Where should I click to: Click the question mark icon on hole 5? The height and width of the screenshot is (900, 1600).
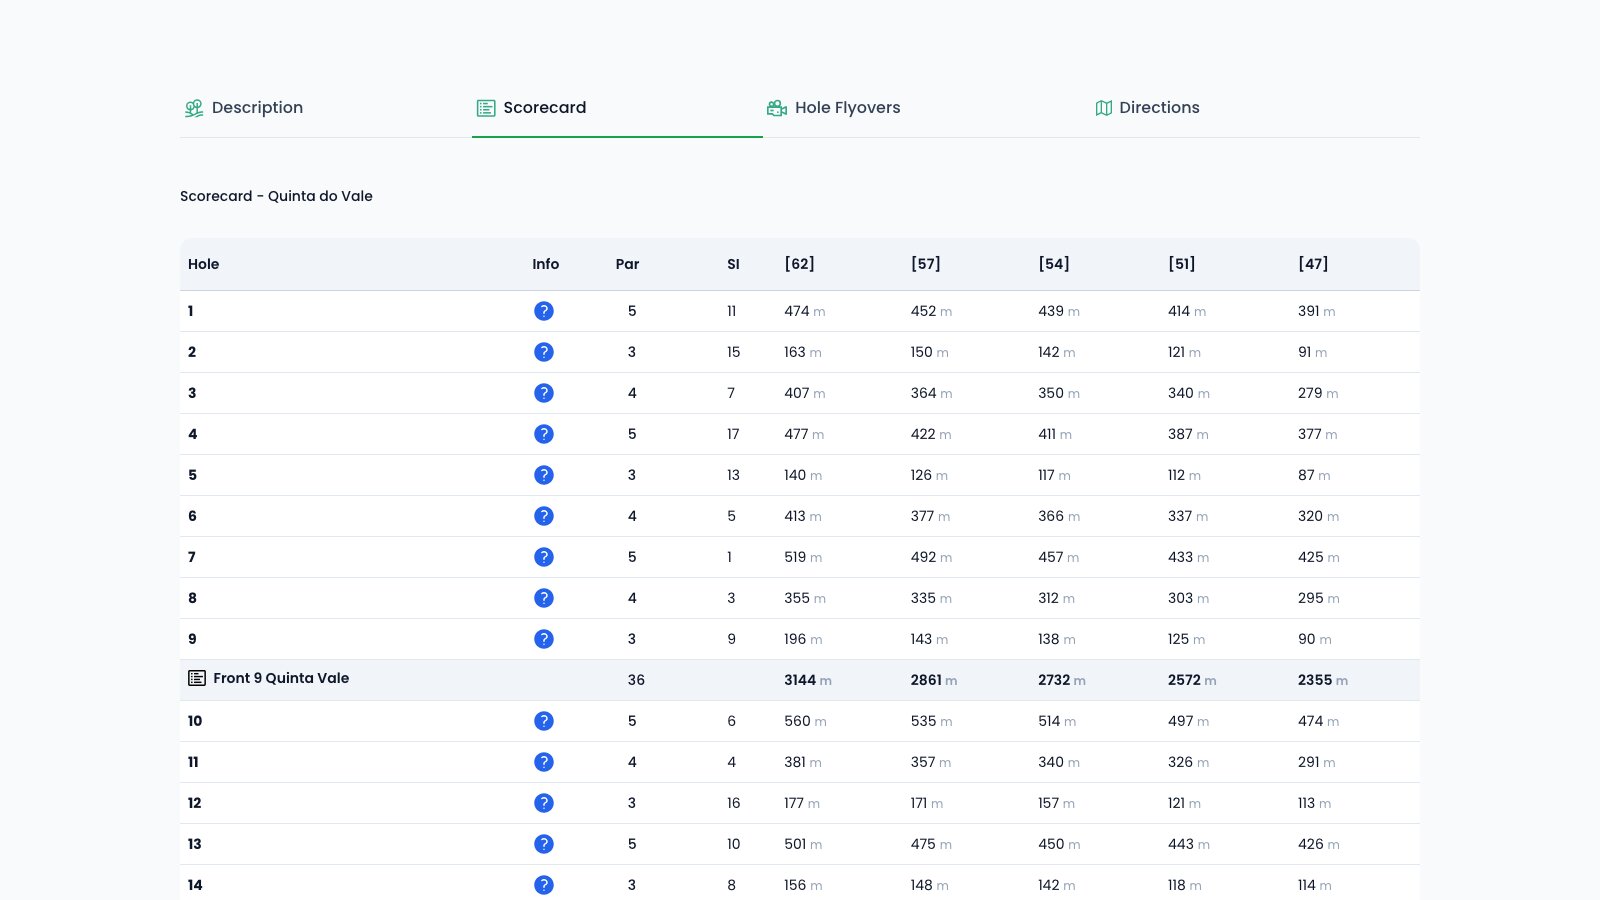click(544, 475)
